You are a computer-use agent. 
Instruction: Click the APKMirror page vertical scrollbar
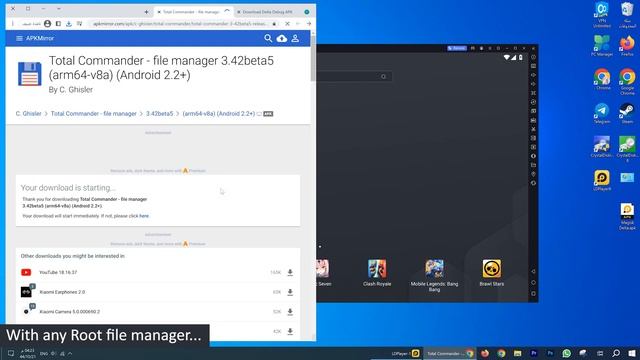pos(313,57)
